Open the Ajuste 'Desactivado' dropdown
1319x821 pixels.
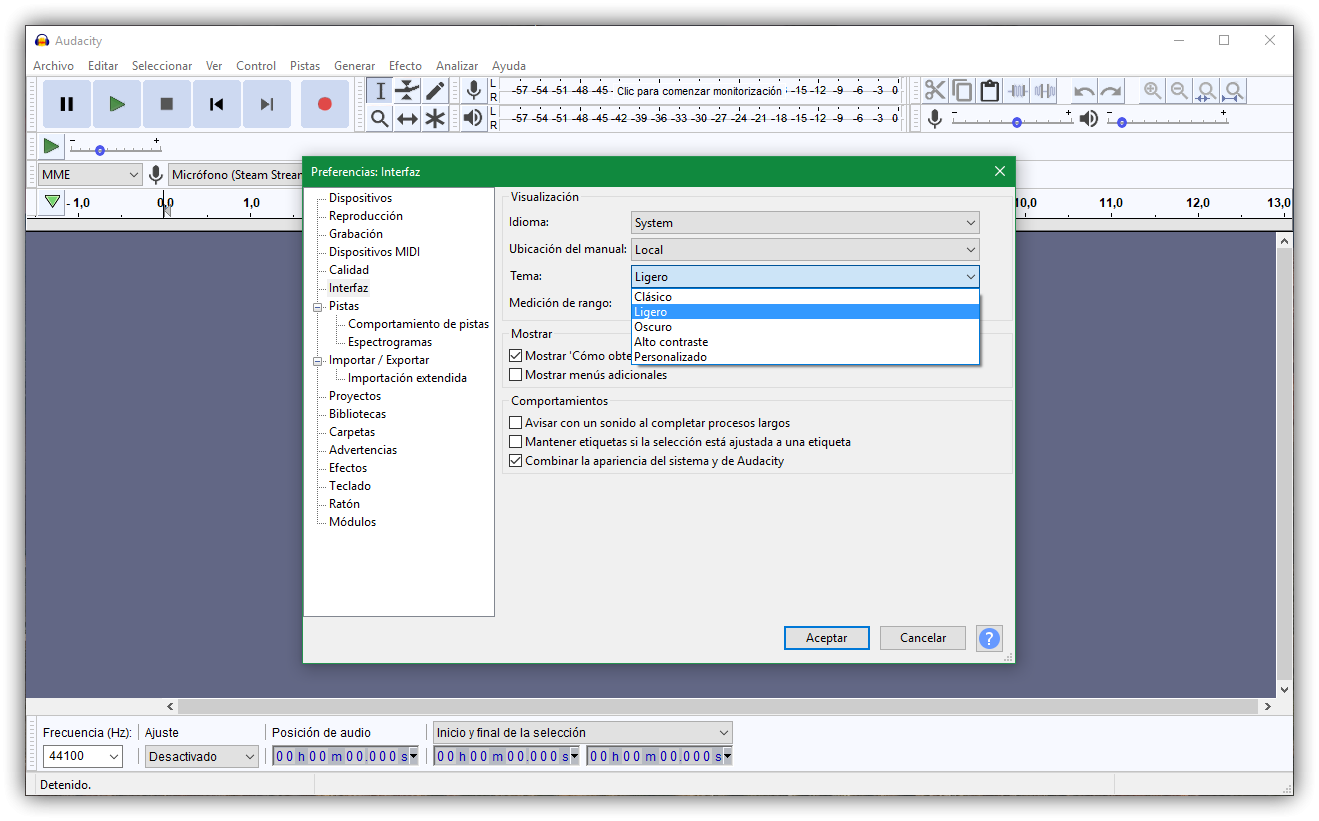[x=202, y=757]
